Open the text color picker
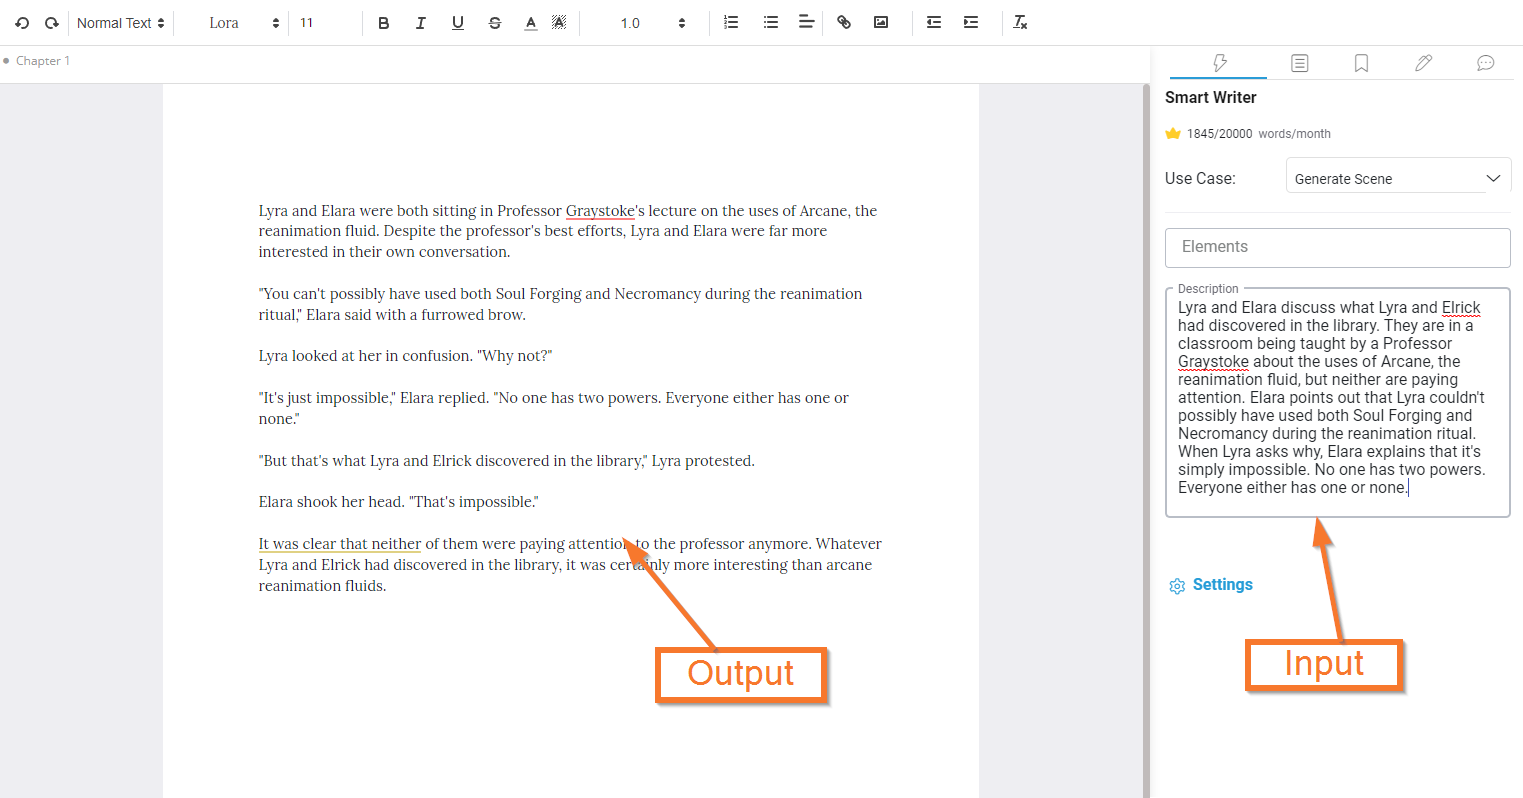The height and width of the screenshot is (798, 1523). pos(531,23)
